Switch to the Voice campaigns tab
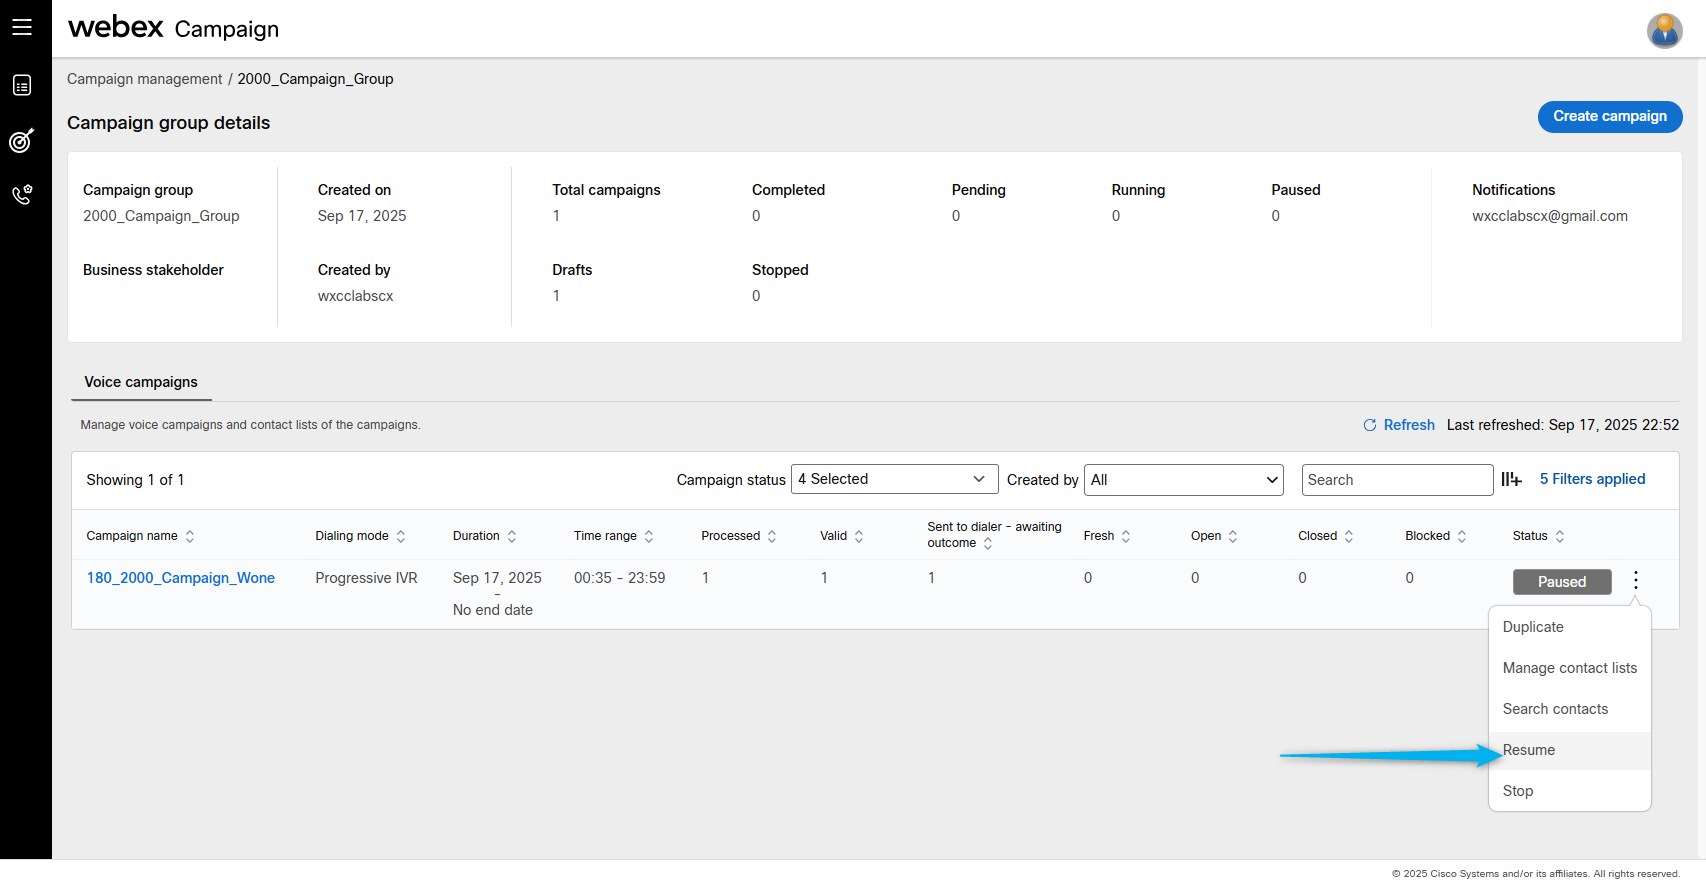 coord(141,382)
